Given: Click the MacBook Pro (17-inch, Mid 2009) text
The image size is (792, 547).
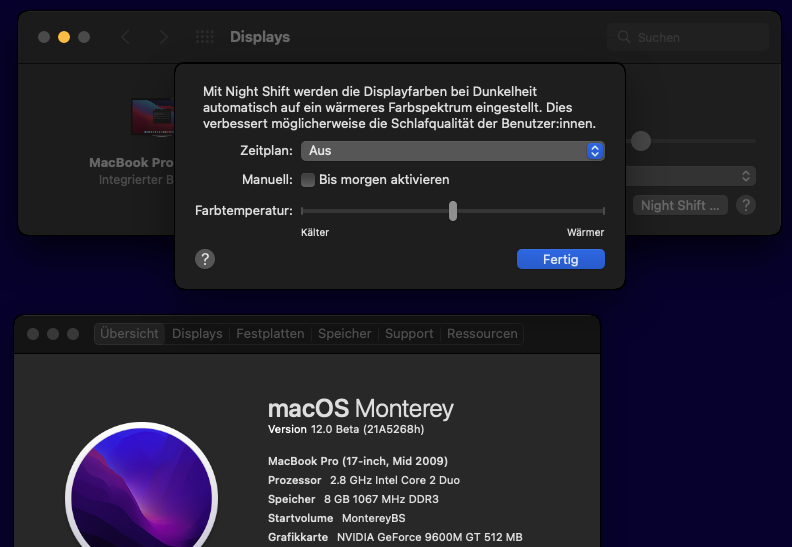Looking at the screenshot, I should click(358, 461).
